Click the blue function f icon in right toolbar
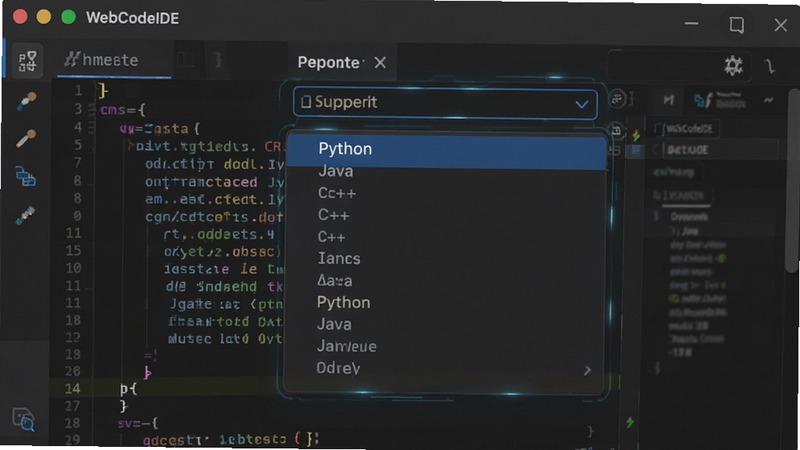Viewport: 800px width, 450px height. (703, 101)
